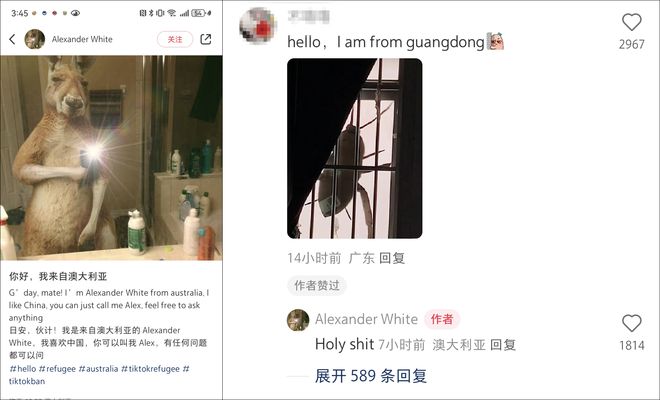Tap the back arrow icon
The height and width of the screenshot is (400, 660).
click(12, 39)
